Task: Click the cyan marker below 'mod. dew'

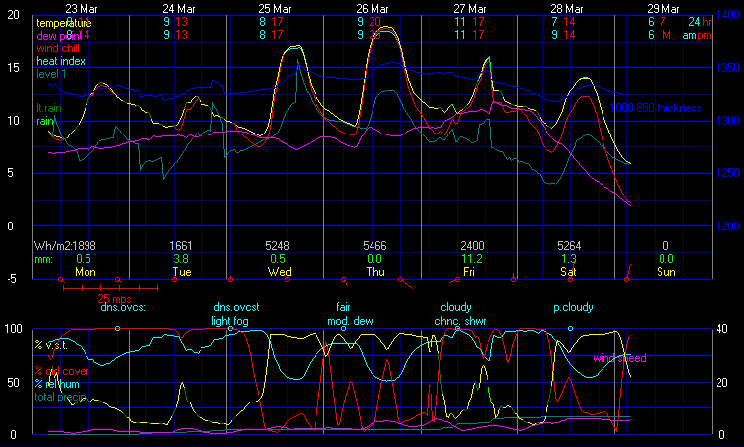Action: (344, 328)
